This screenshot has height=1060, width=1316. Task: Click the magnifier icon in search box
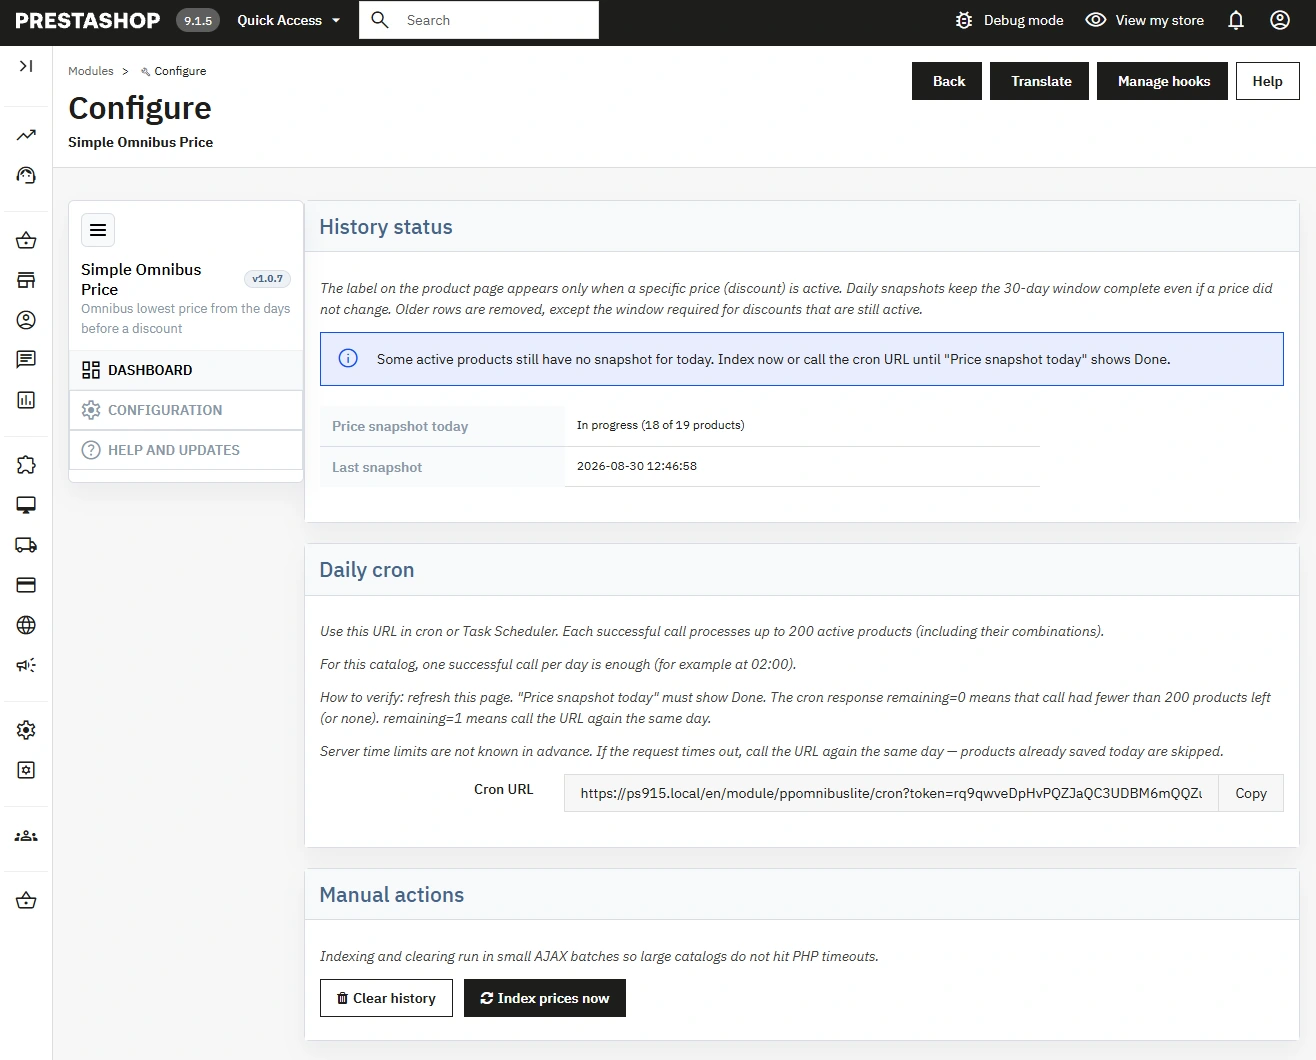tap(380, 20)
